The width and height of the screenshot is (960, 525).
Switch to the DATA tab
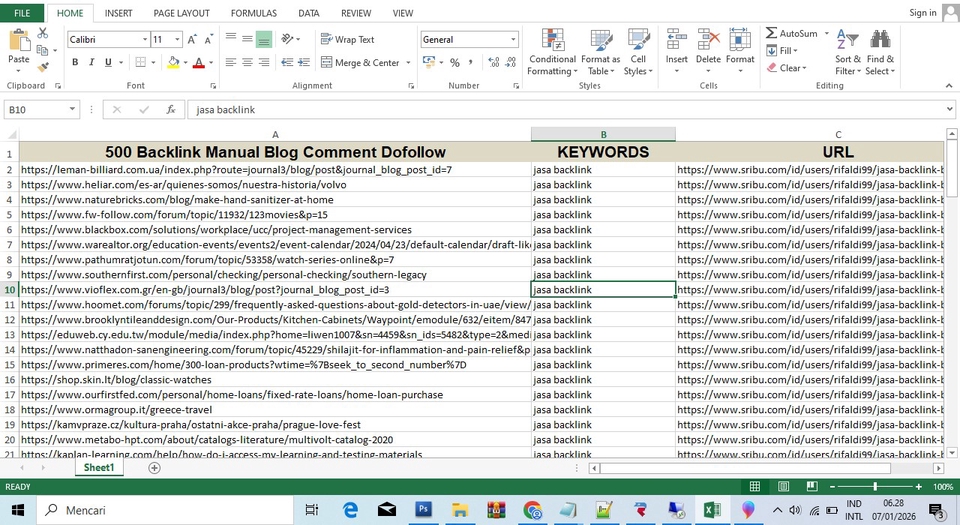pos(309,13)
